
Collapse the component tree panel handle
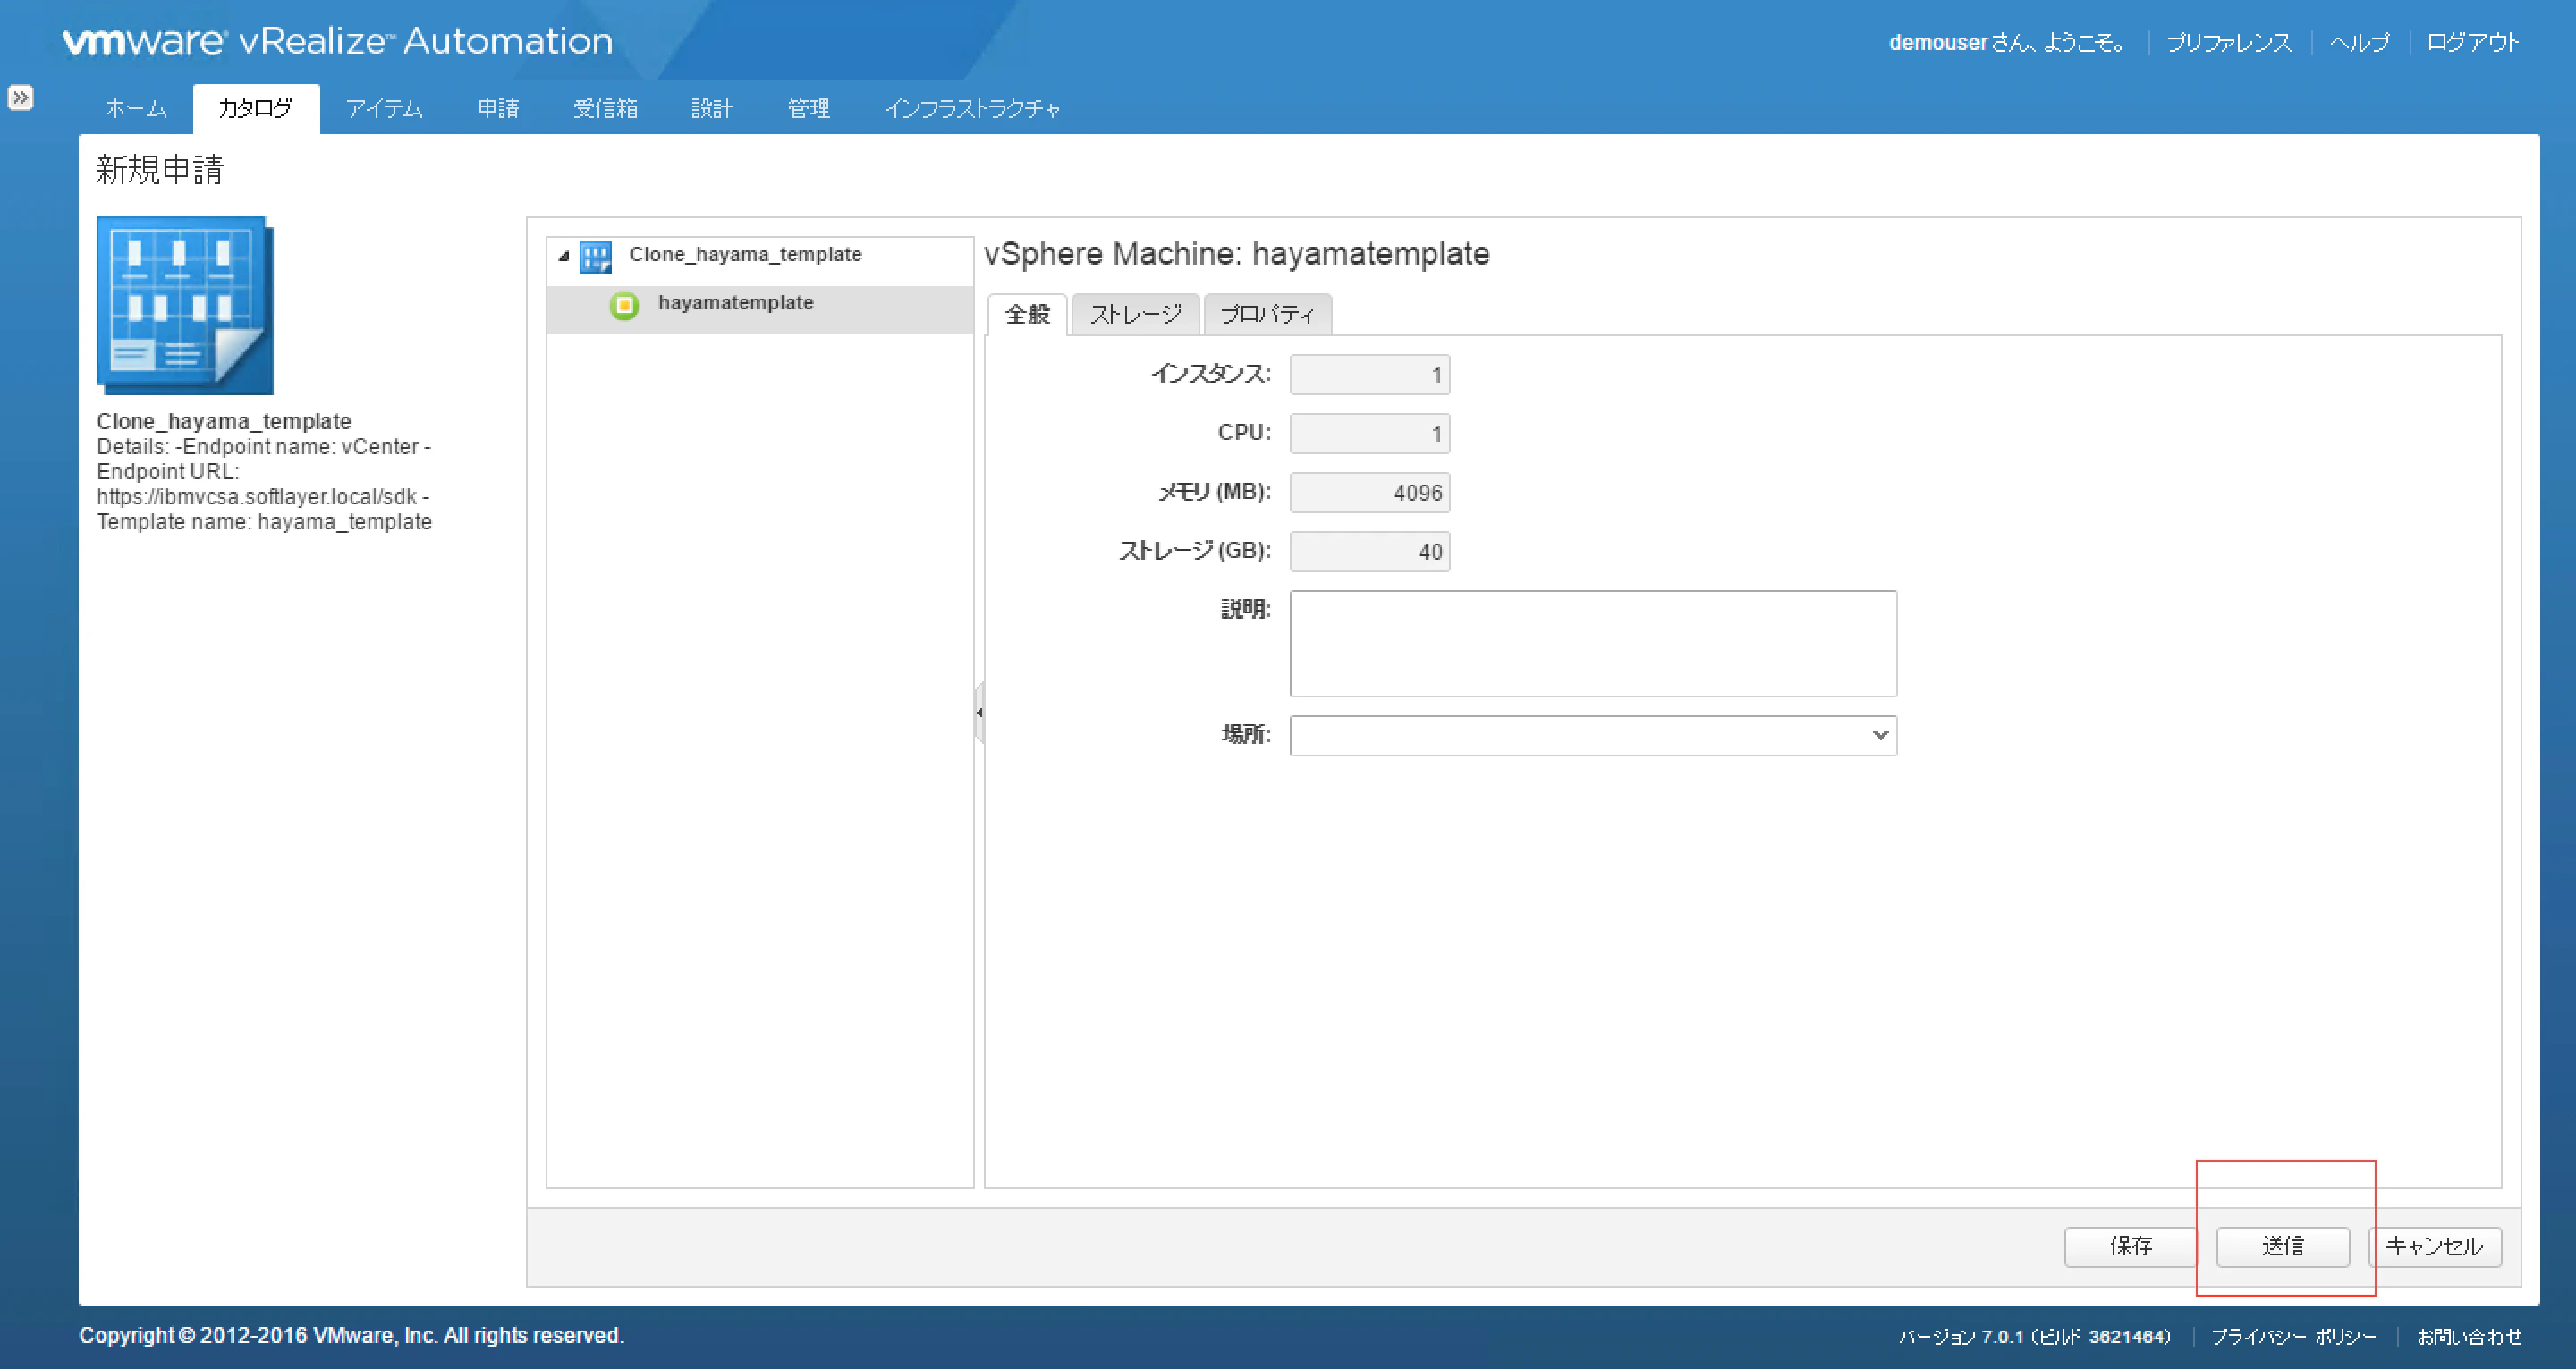pos(979,712)
